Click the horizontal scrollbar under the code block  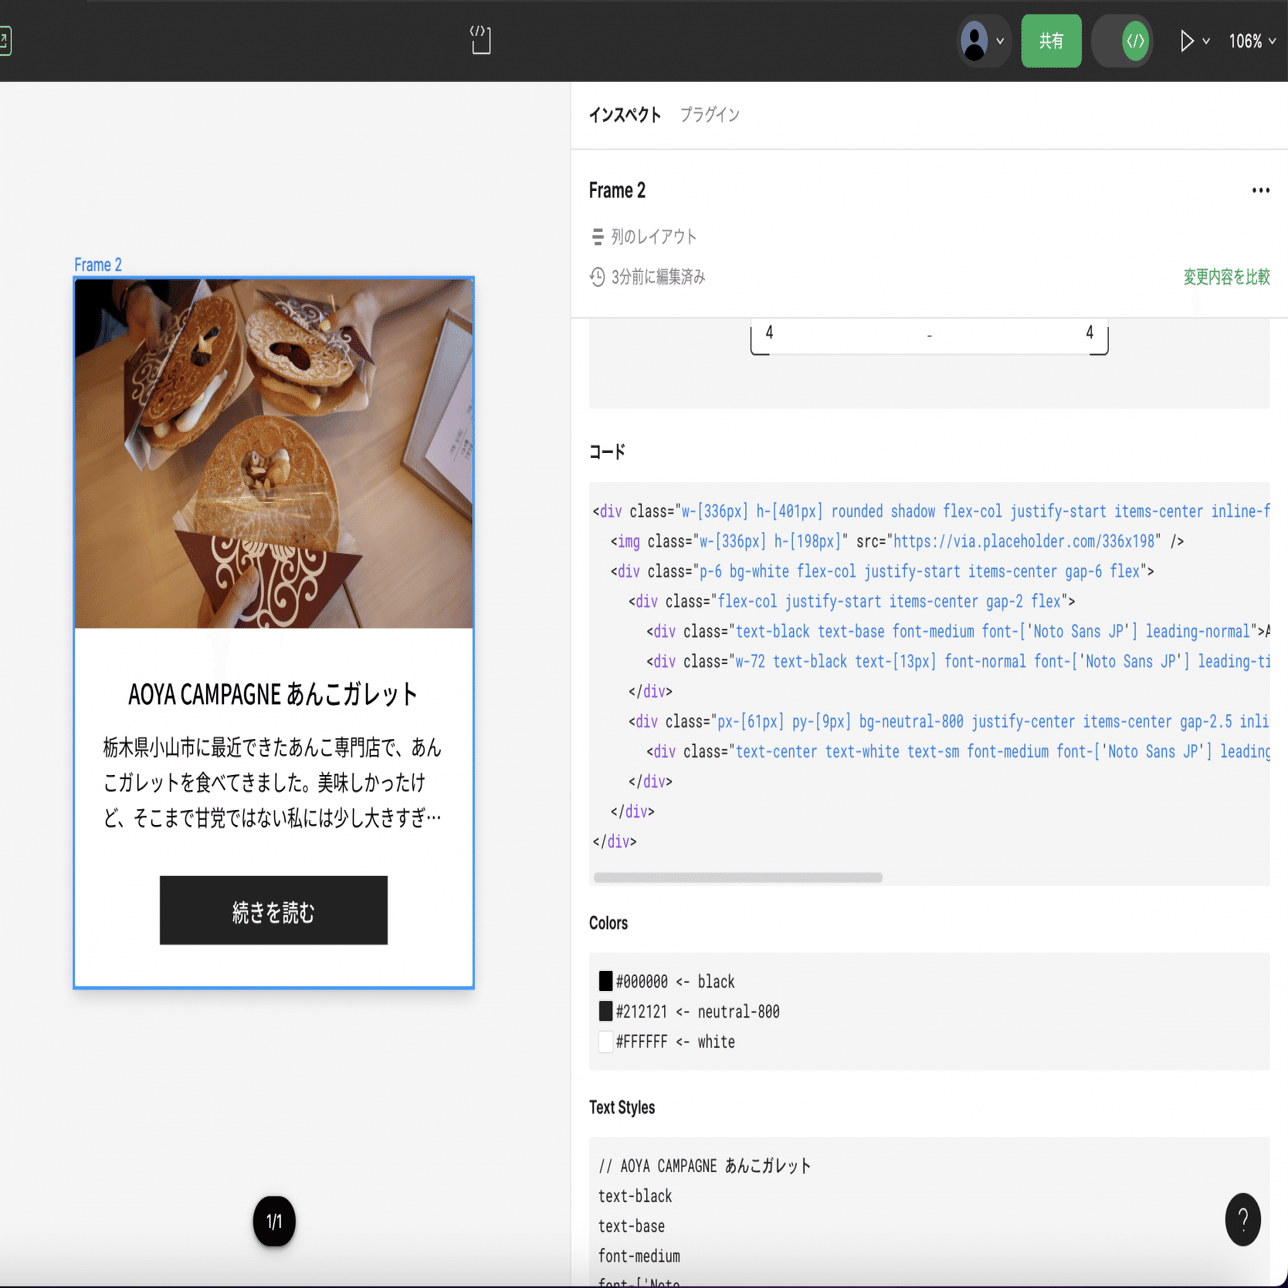tap(738, 878)
